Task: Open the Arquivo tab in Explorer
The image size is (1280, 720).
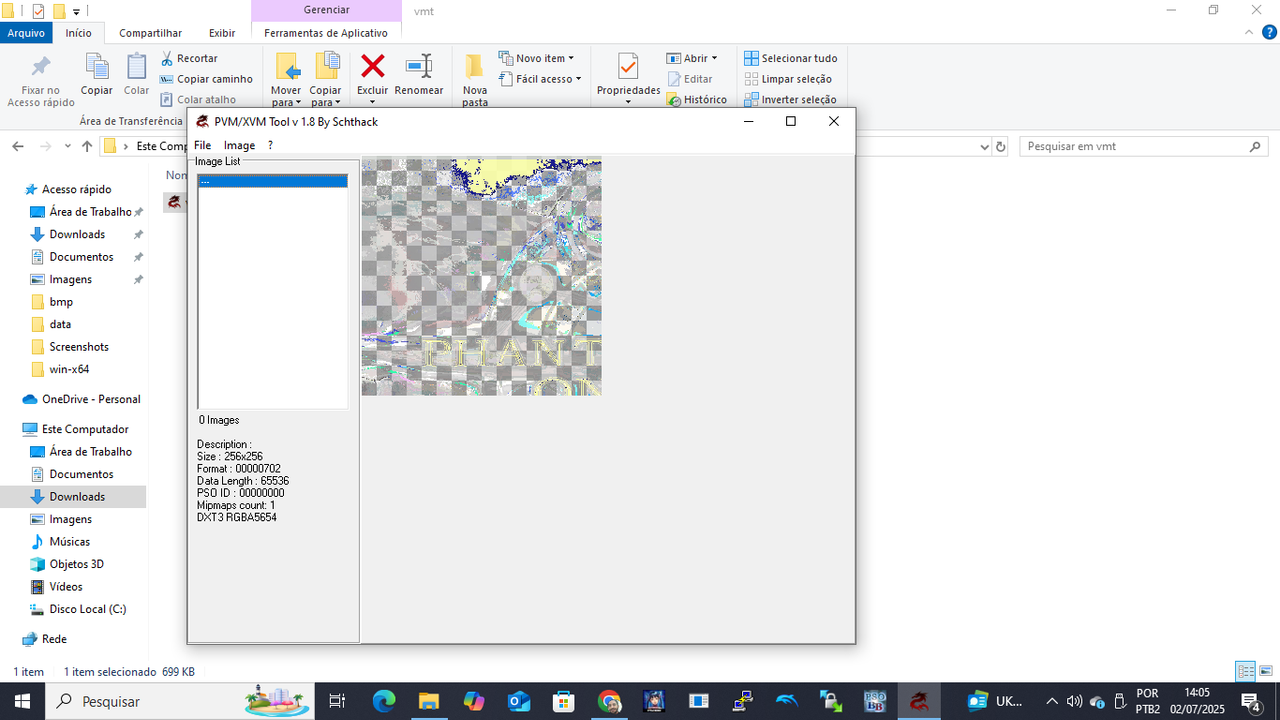Action: pos(26,33)
